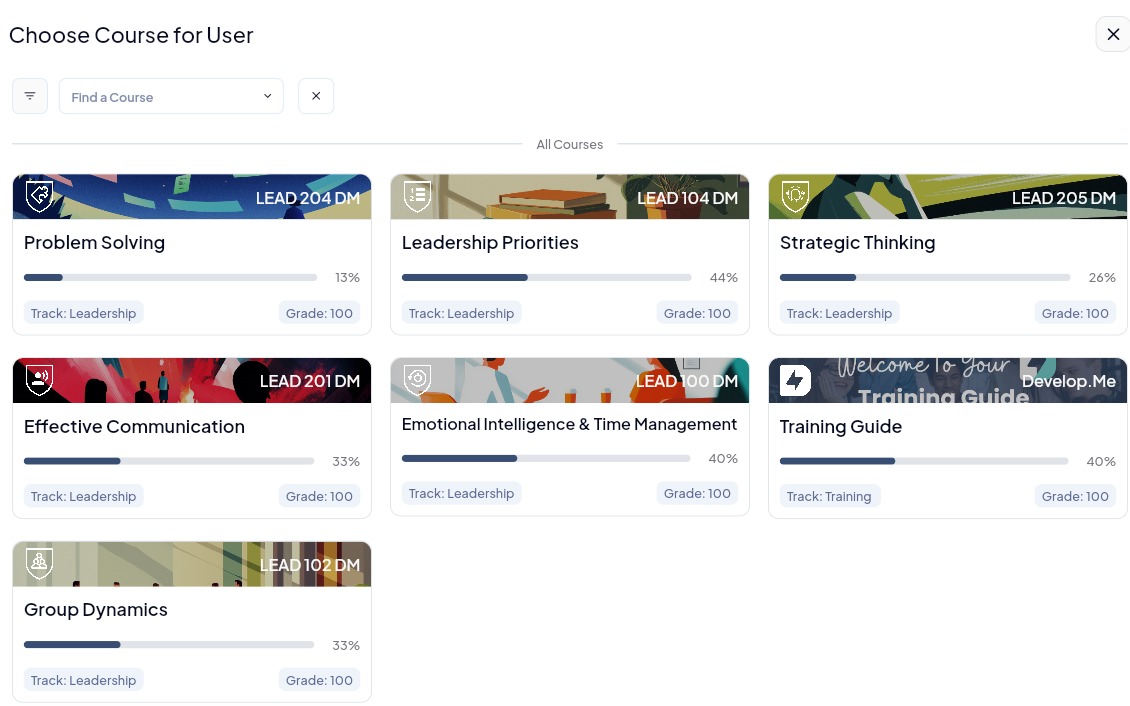The width and height of the screenshot is (1130, 706).
Task: Click the filter icon beside the course search
Action: click(x=30, y=96)
